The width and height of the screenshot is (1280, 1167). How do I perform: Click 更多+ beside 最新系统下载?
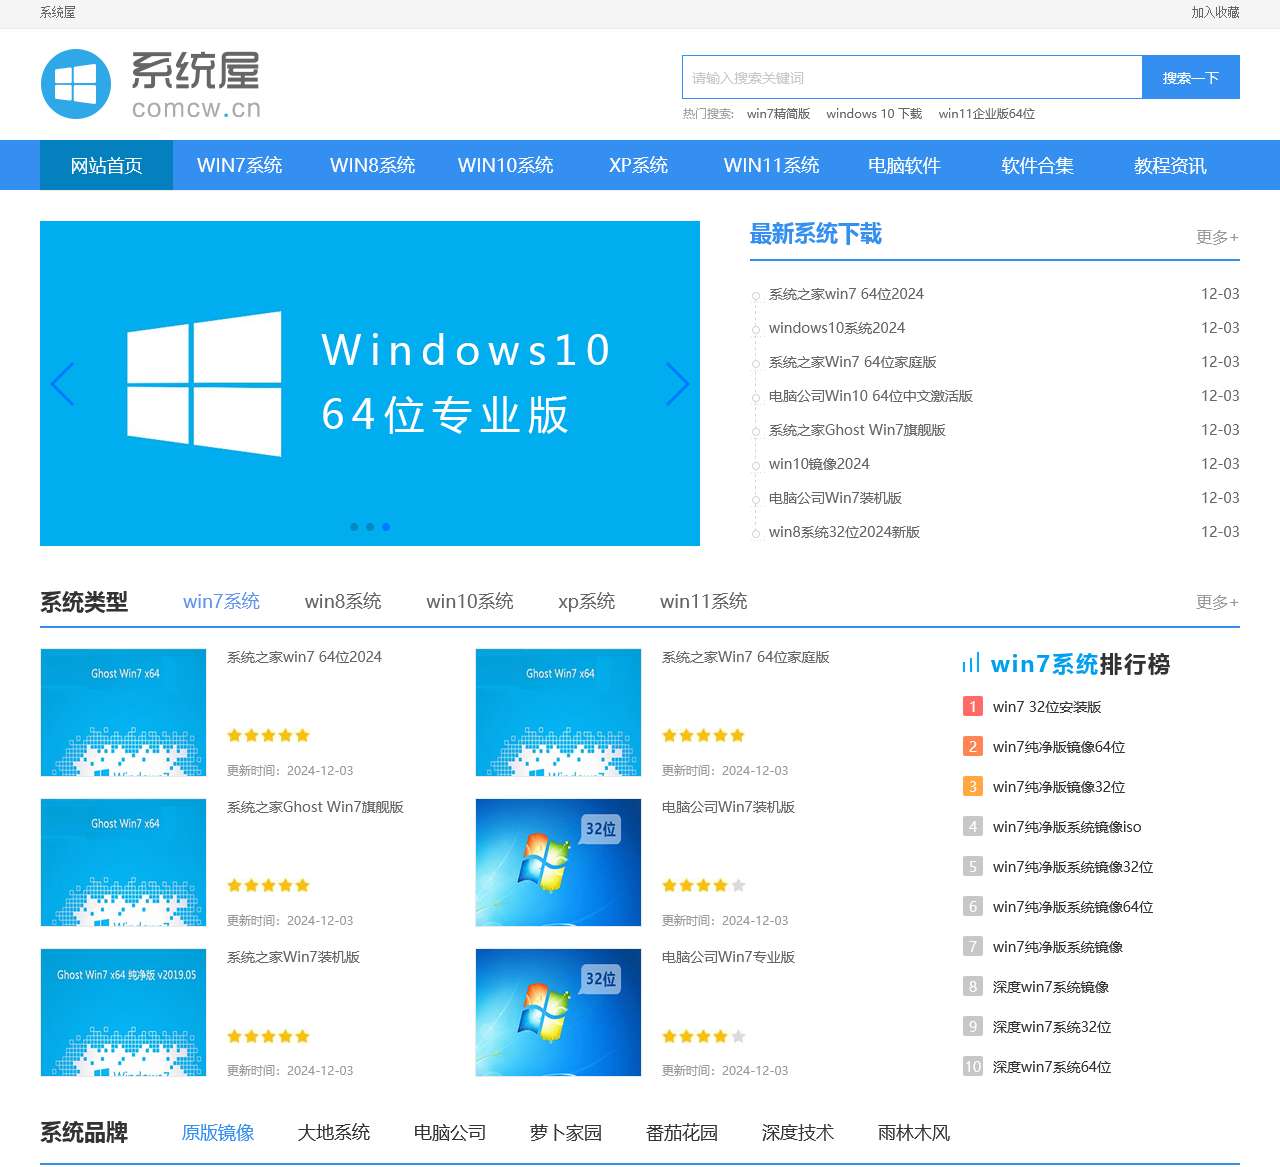tap(1218, 237)
